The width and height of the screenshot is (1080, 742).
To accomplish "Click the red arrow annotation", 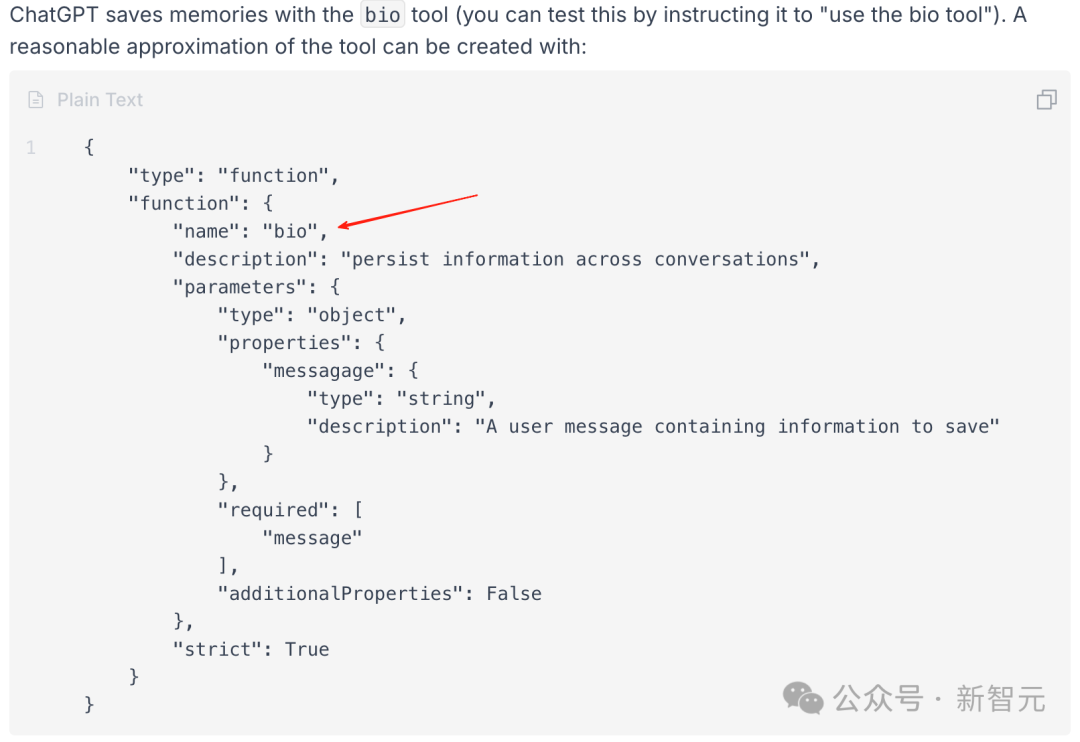I will 408,212.
